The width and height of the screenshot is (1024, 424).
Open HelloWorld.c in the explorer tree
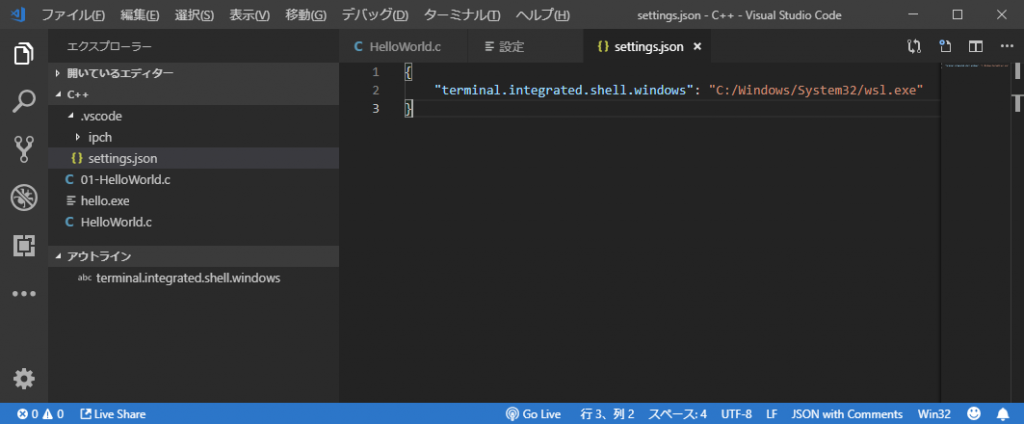click(x=193, y=222)
